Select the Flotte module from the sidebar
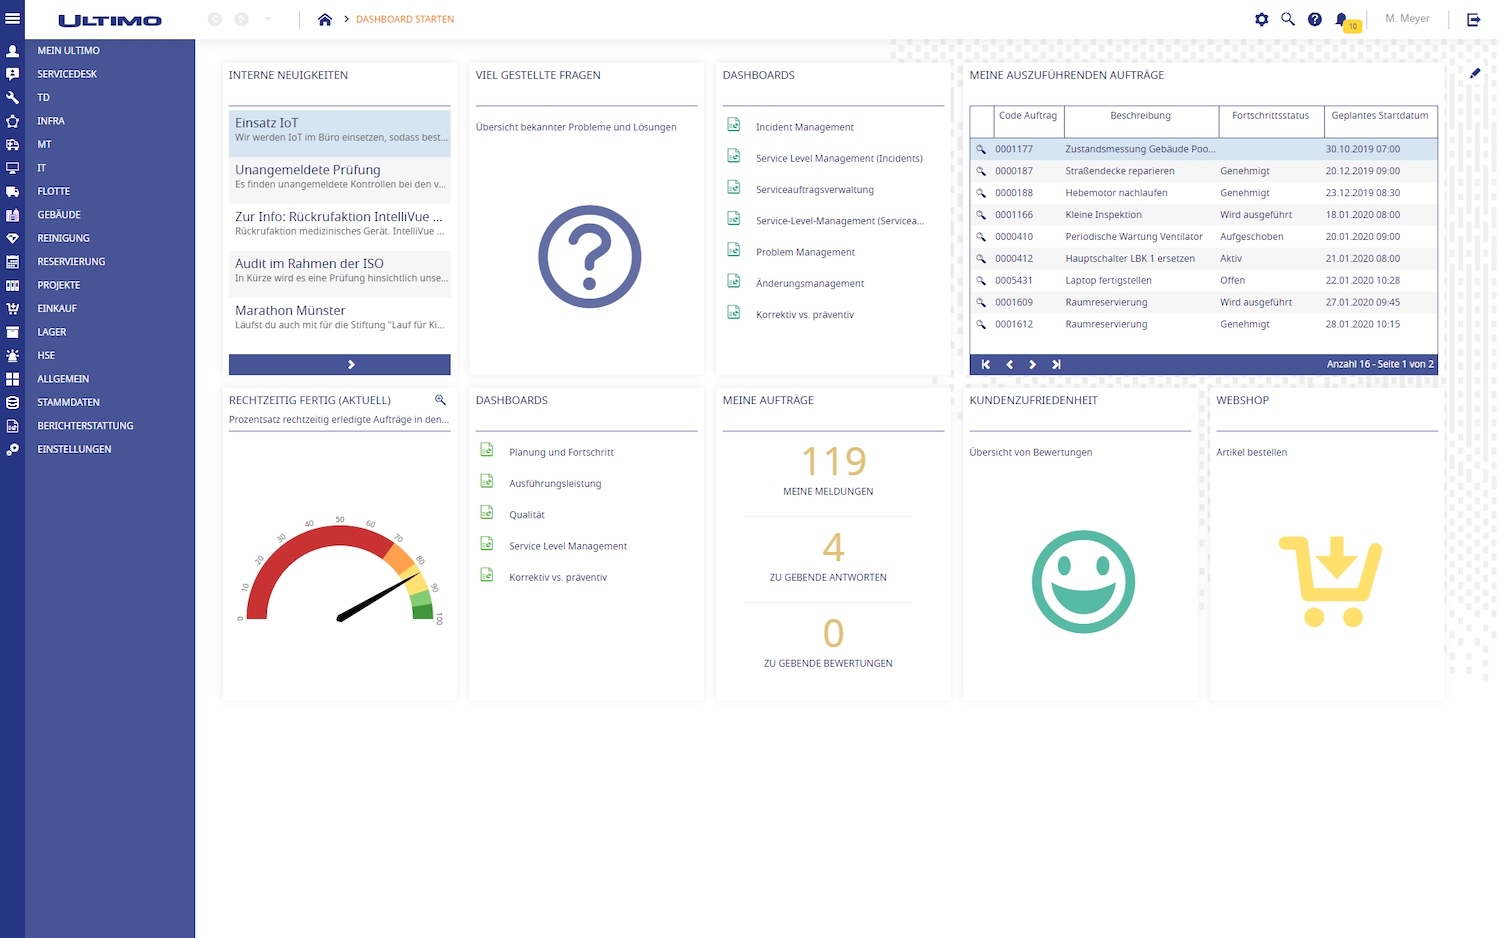 [53, 191]
